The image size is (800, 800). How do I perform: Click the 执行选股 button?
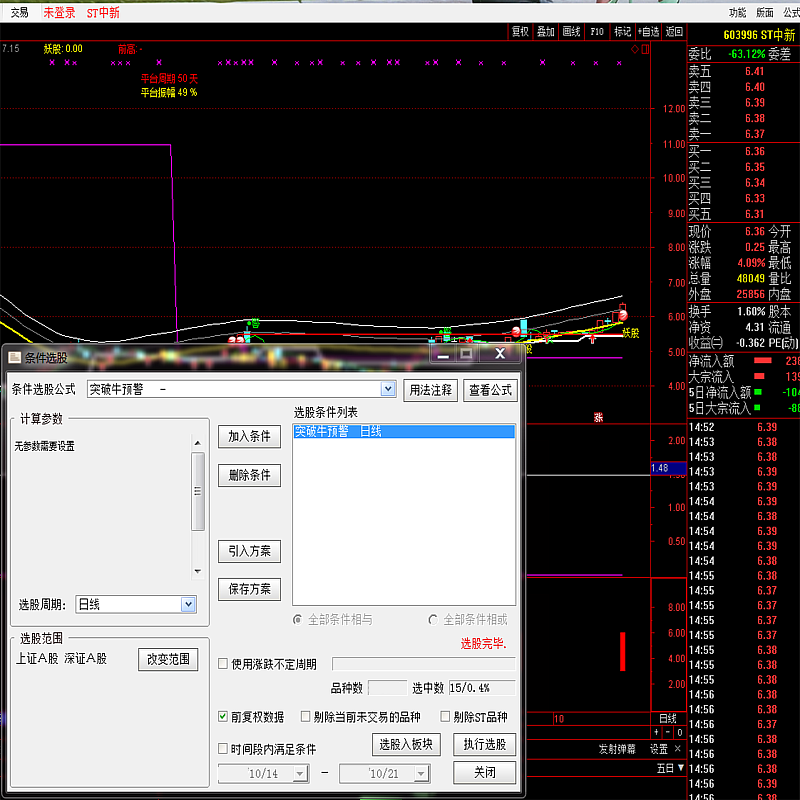tap(485, 744)
